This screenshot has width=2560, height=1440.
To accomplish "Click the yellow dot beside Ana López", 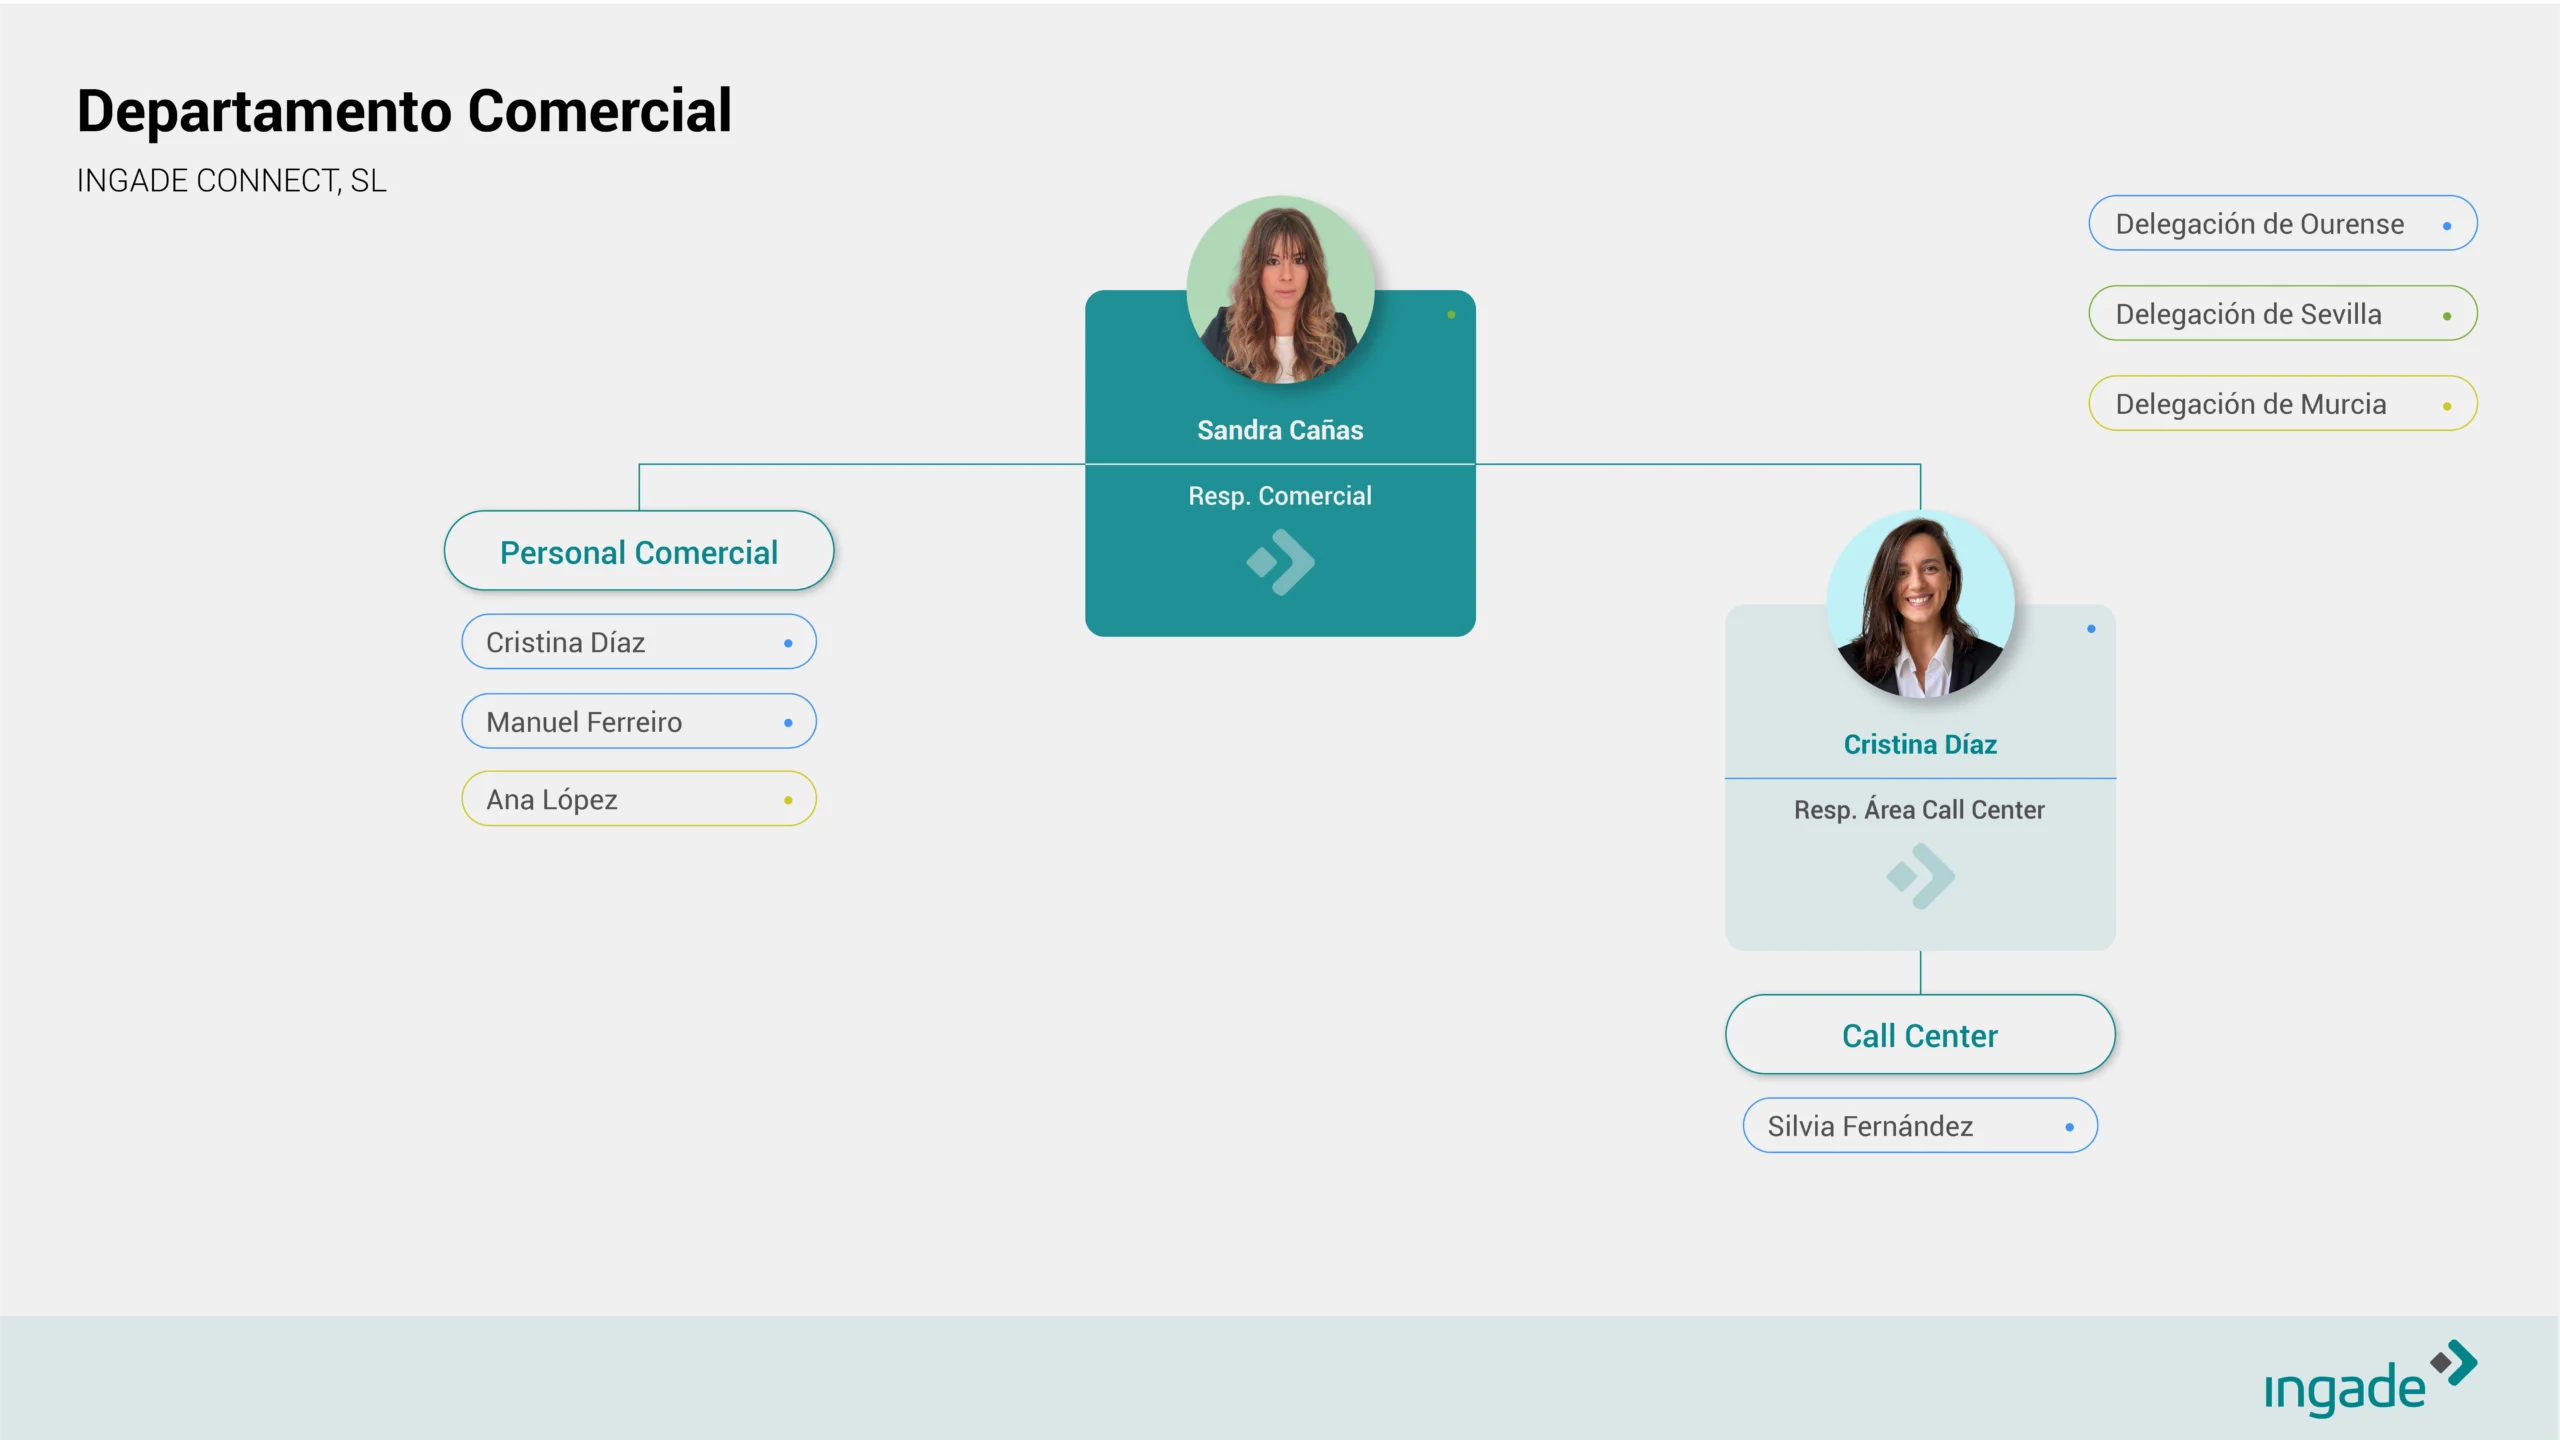I will 788,800.
